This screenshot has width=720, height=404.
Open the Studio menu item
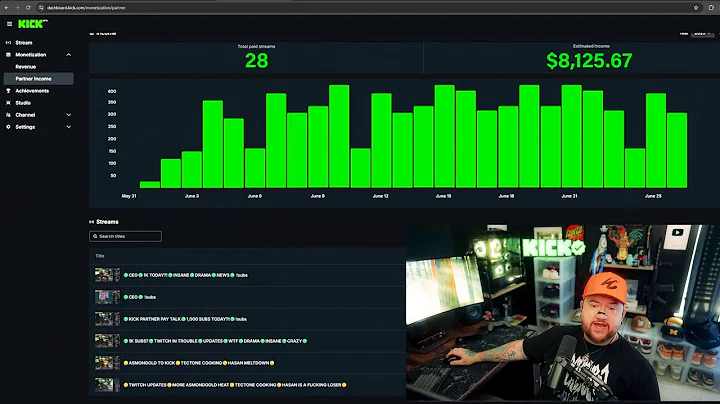(23, 103)
